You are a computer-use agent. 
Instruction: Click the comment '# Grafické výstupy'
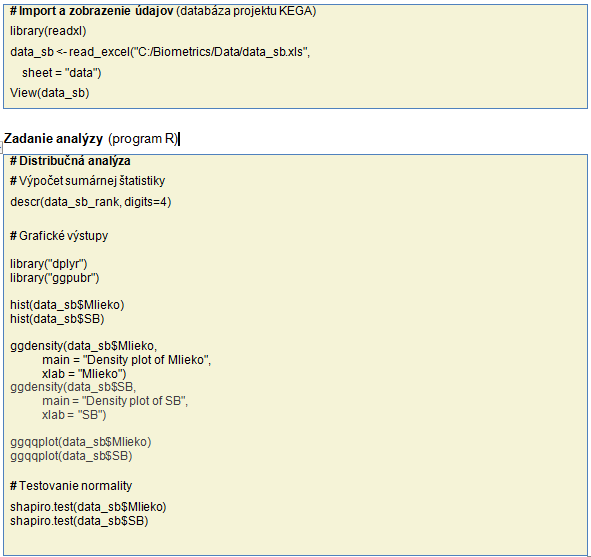59,236
